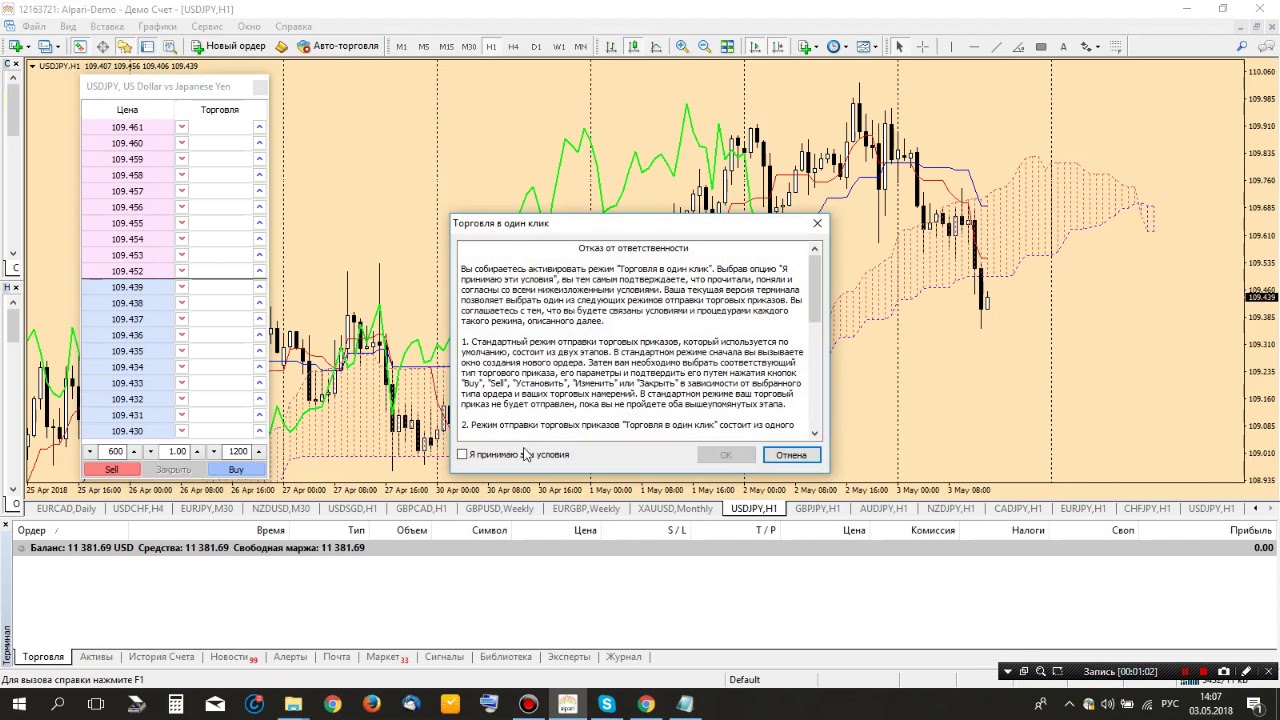This screenshot has width=1280, height=720.
Task: Toggle the Terminal window icon
Action: pos(147,46)
